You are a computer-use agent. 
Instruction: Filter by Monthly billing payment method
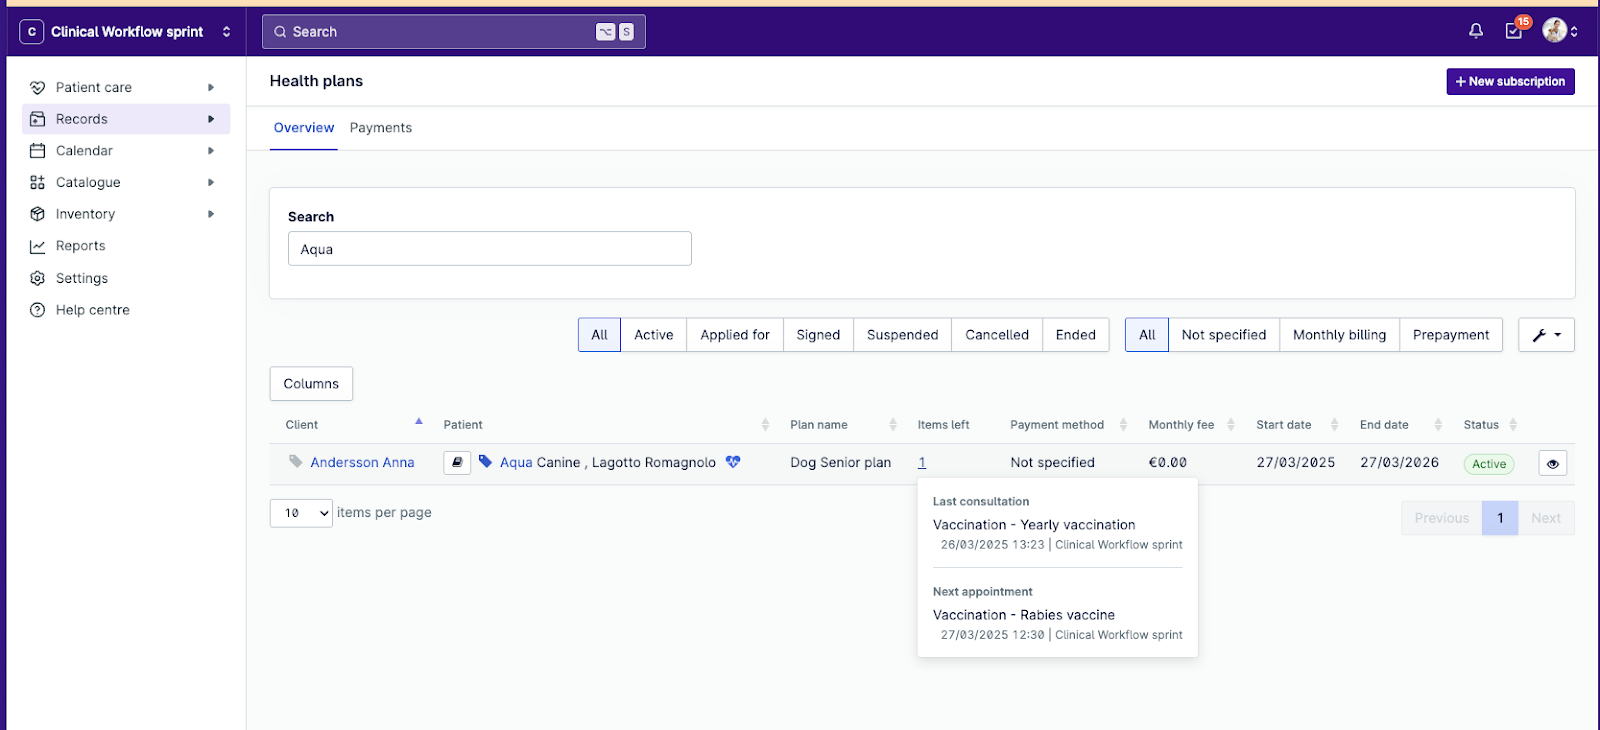click(1339, 335)
